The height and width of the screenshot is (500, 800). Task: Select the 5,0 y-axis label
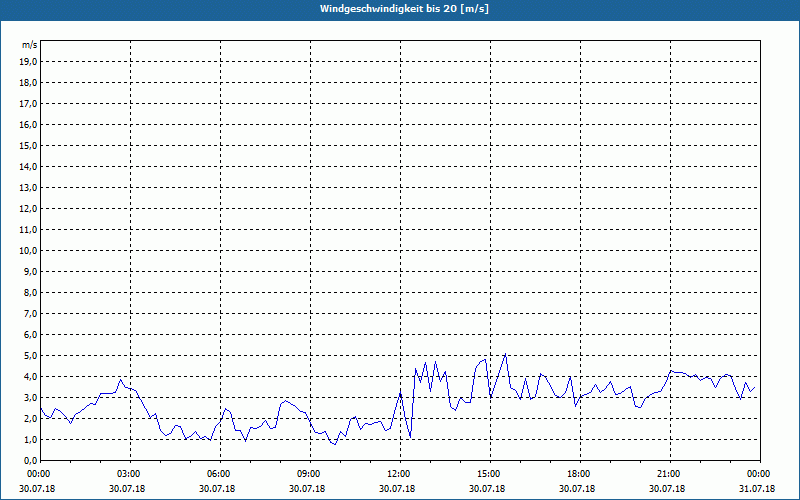click(30, 356)
